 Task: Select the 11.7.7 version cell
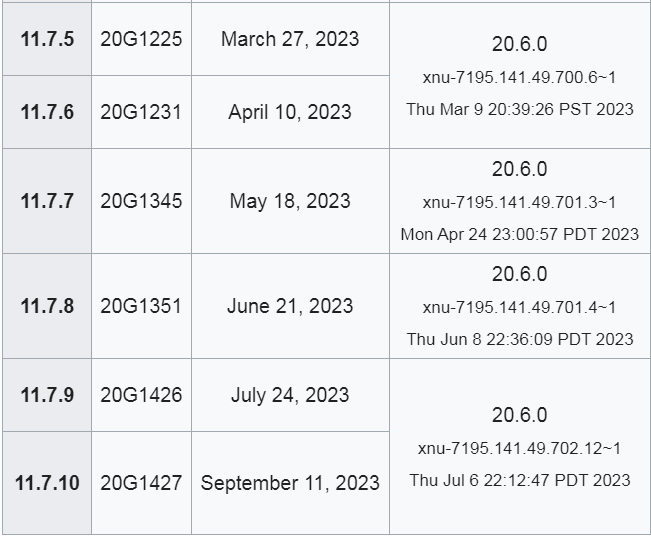pos(47,201)
